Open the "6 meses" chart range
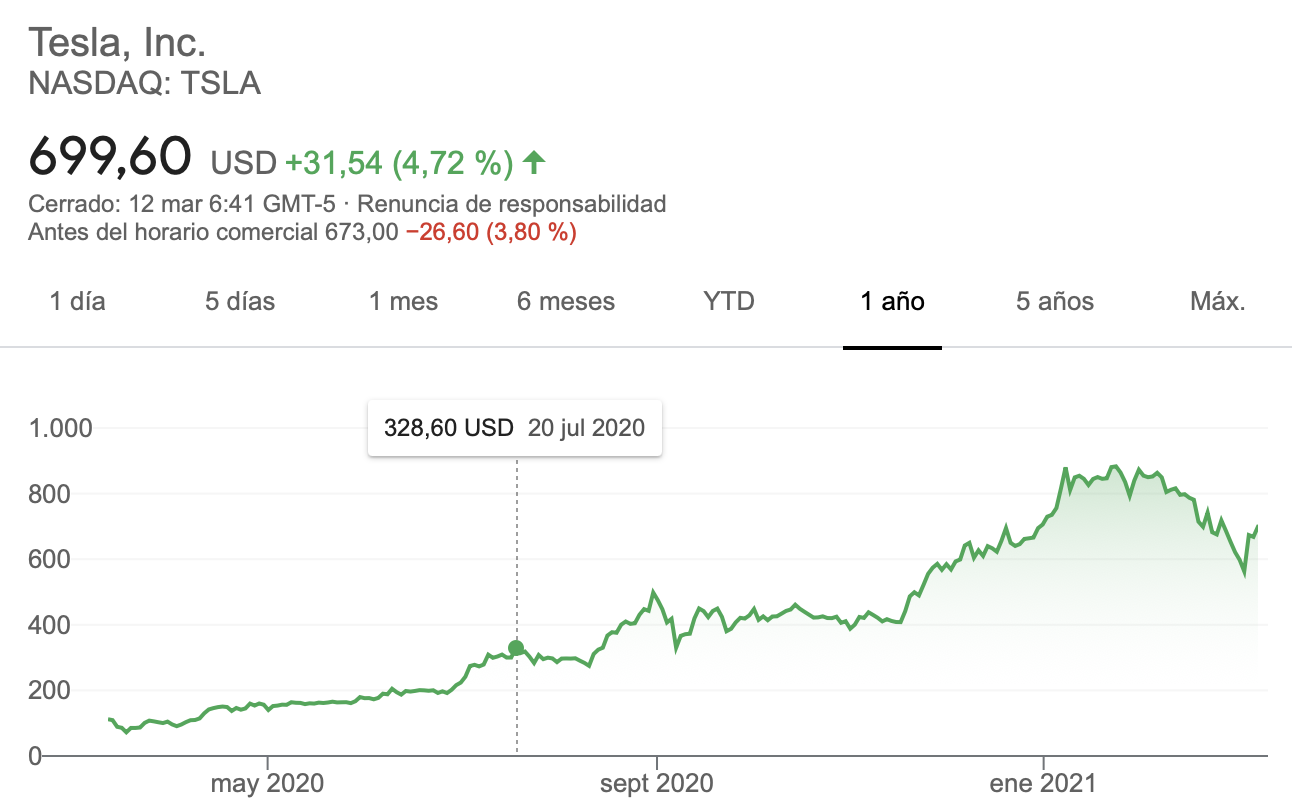 [x=566, y=301]
